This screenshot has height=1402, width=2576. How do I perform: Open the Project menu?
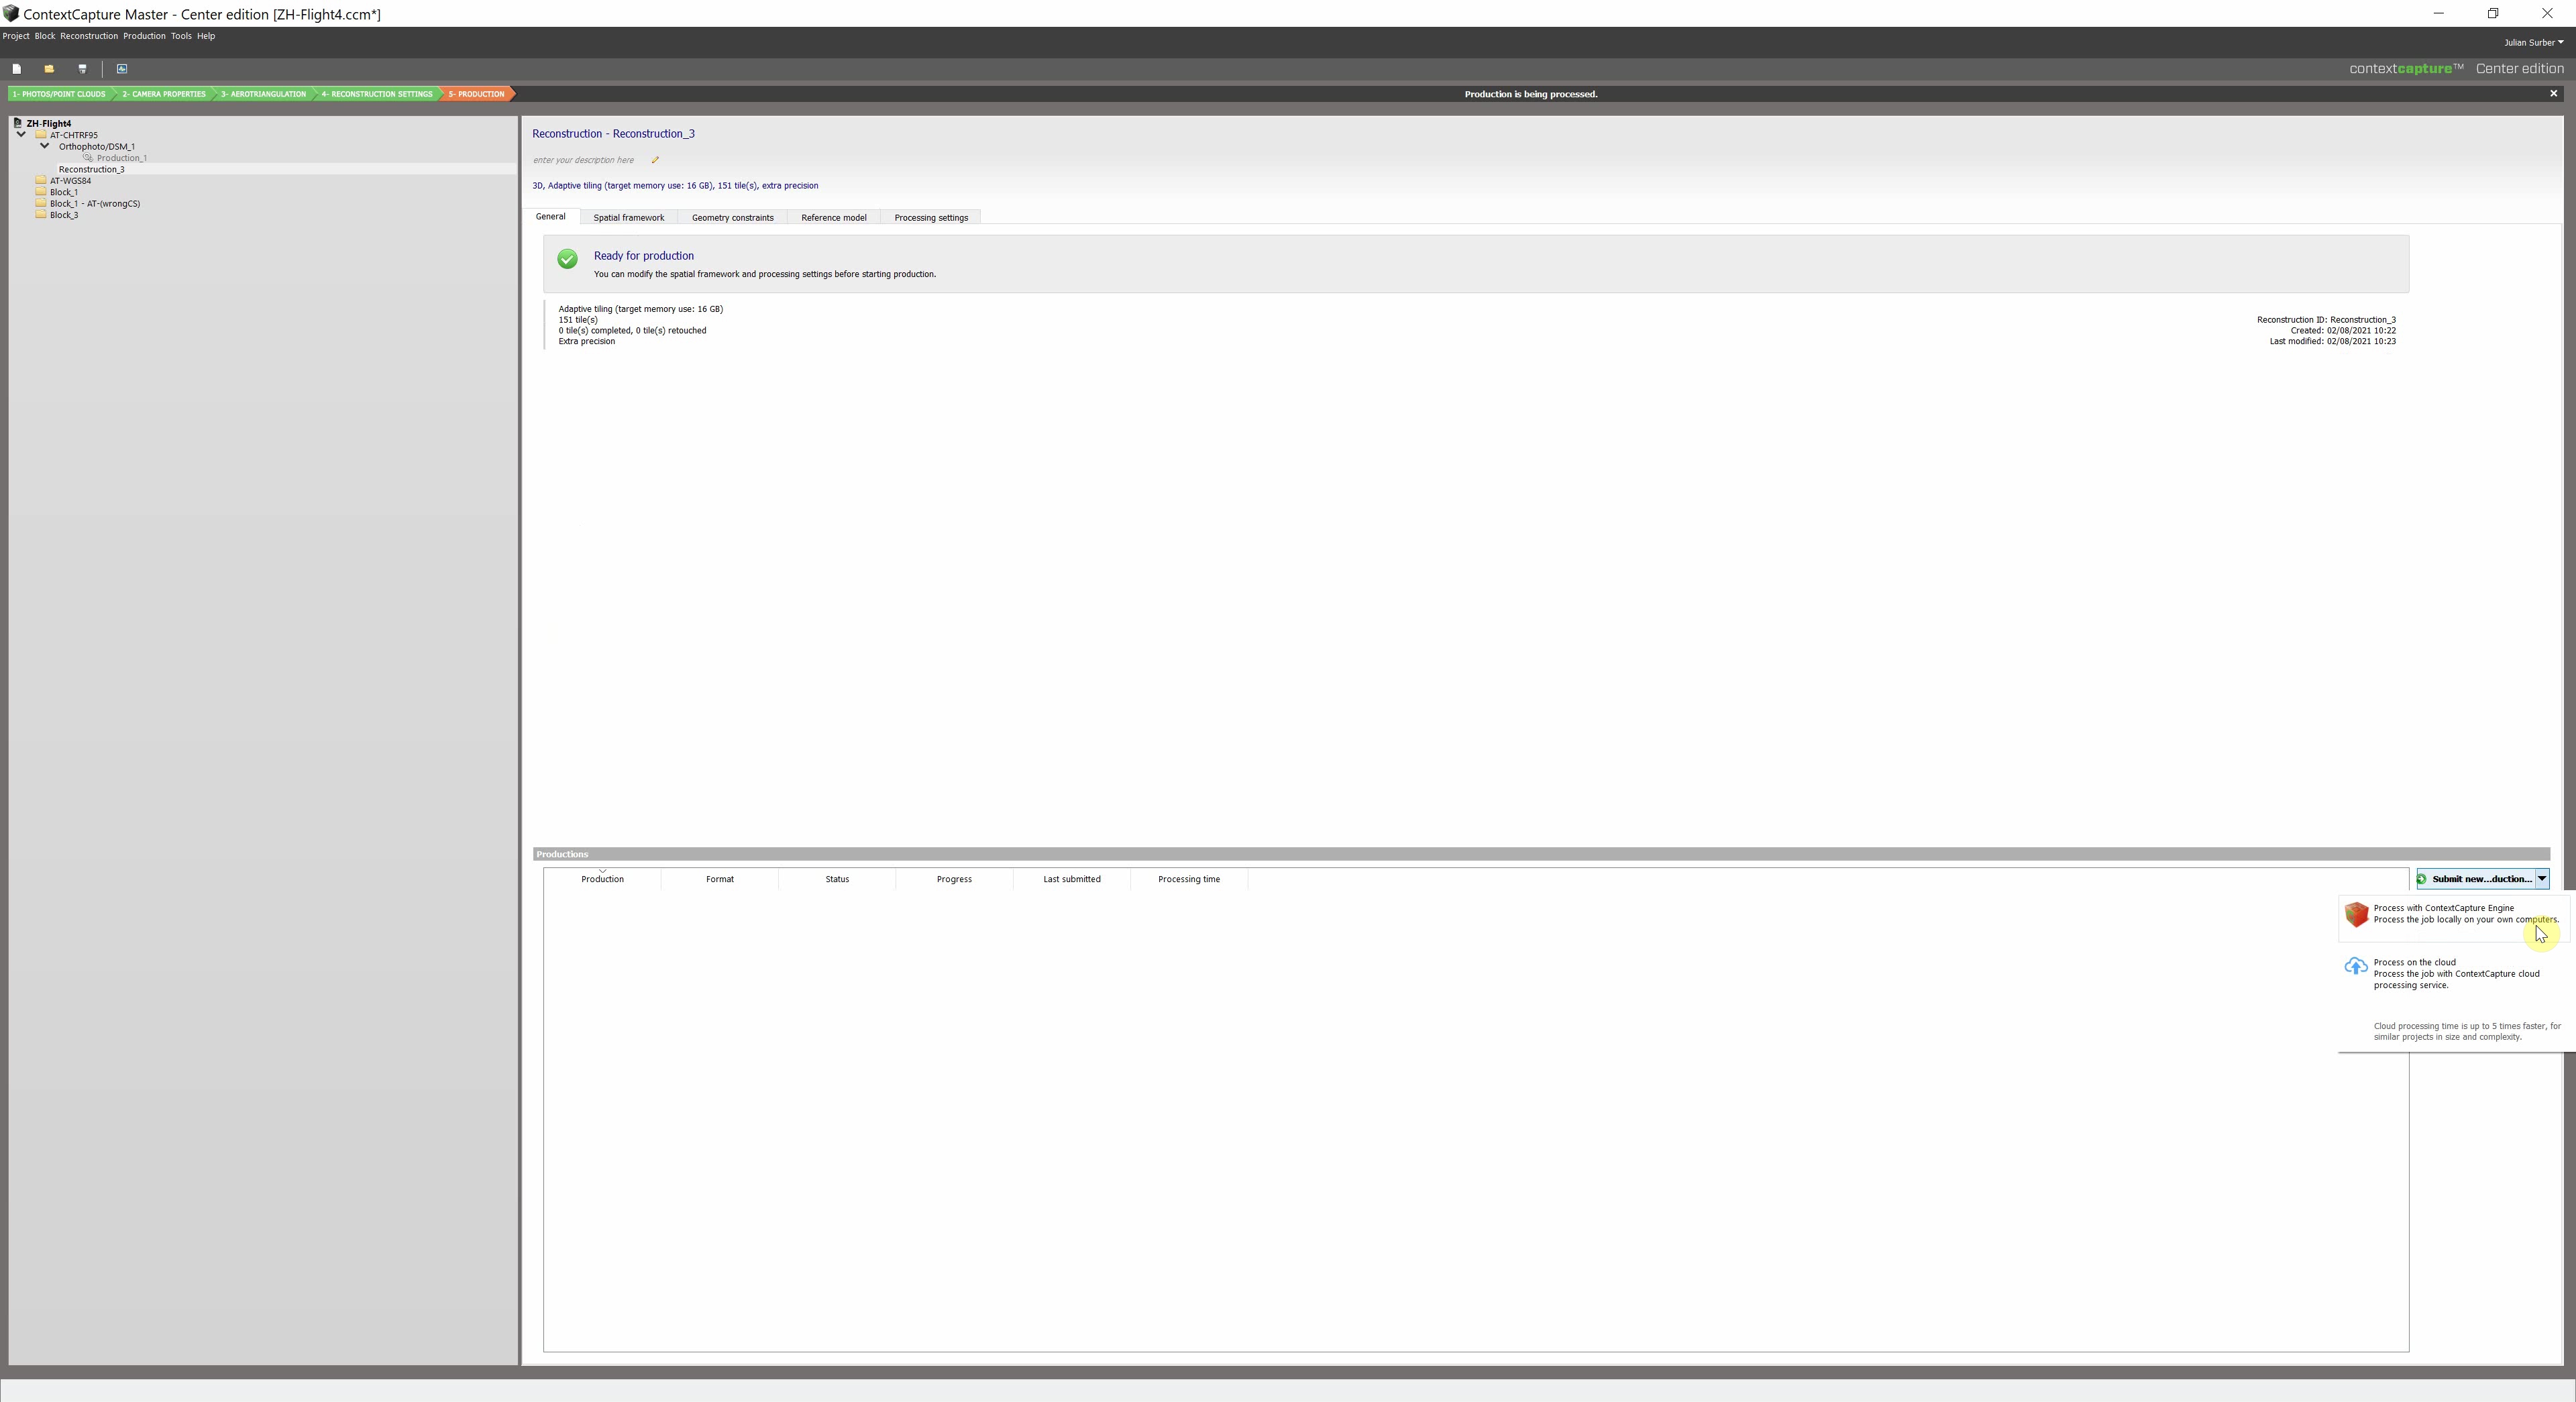tap(16, 36)
